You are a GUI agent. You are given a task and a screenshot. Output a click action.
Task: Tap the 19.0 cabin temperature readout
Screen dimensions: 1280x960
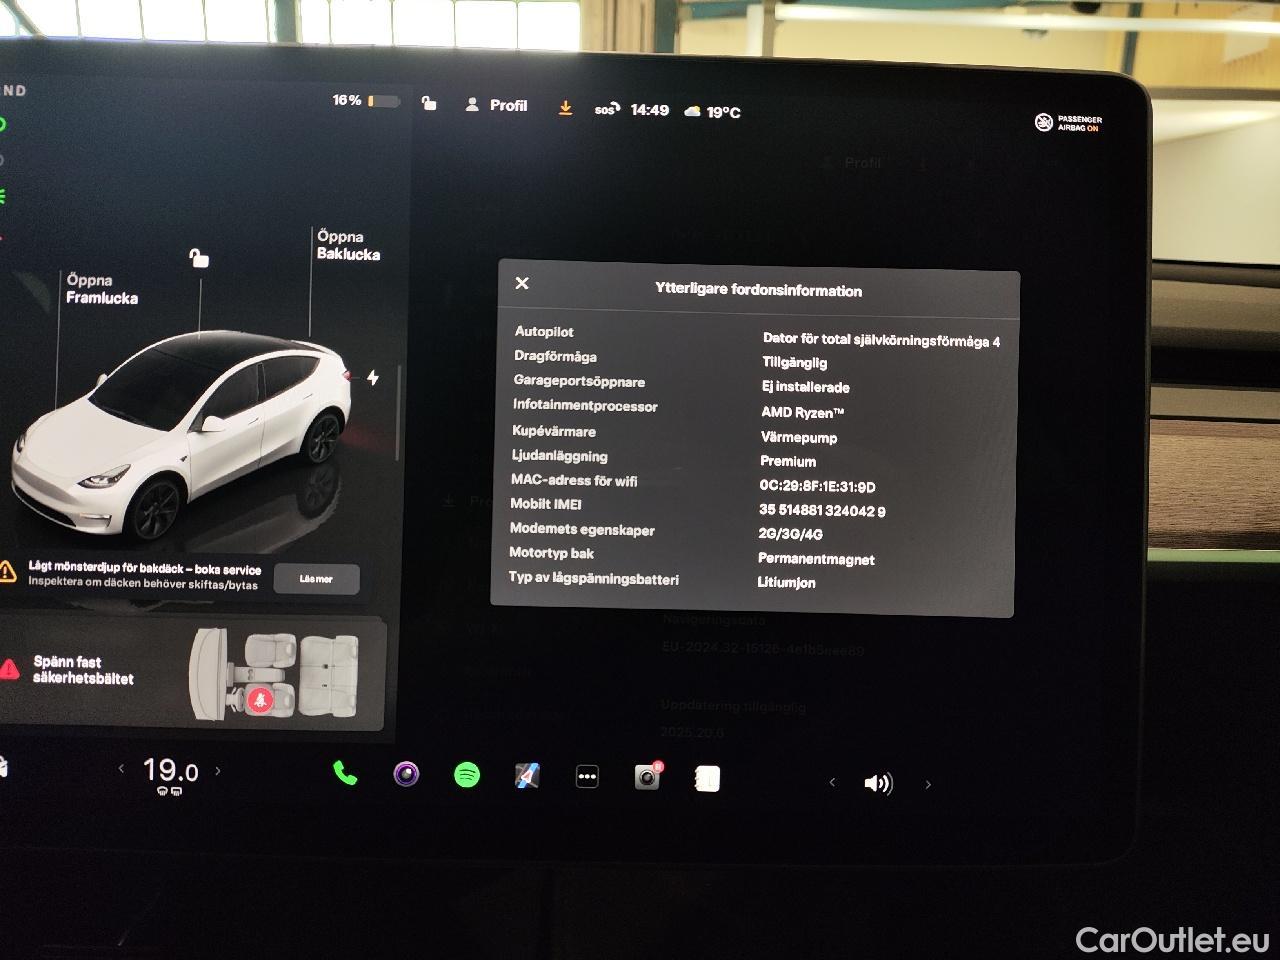170,771
